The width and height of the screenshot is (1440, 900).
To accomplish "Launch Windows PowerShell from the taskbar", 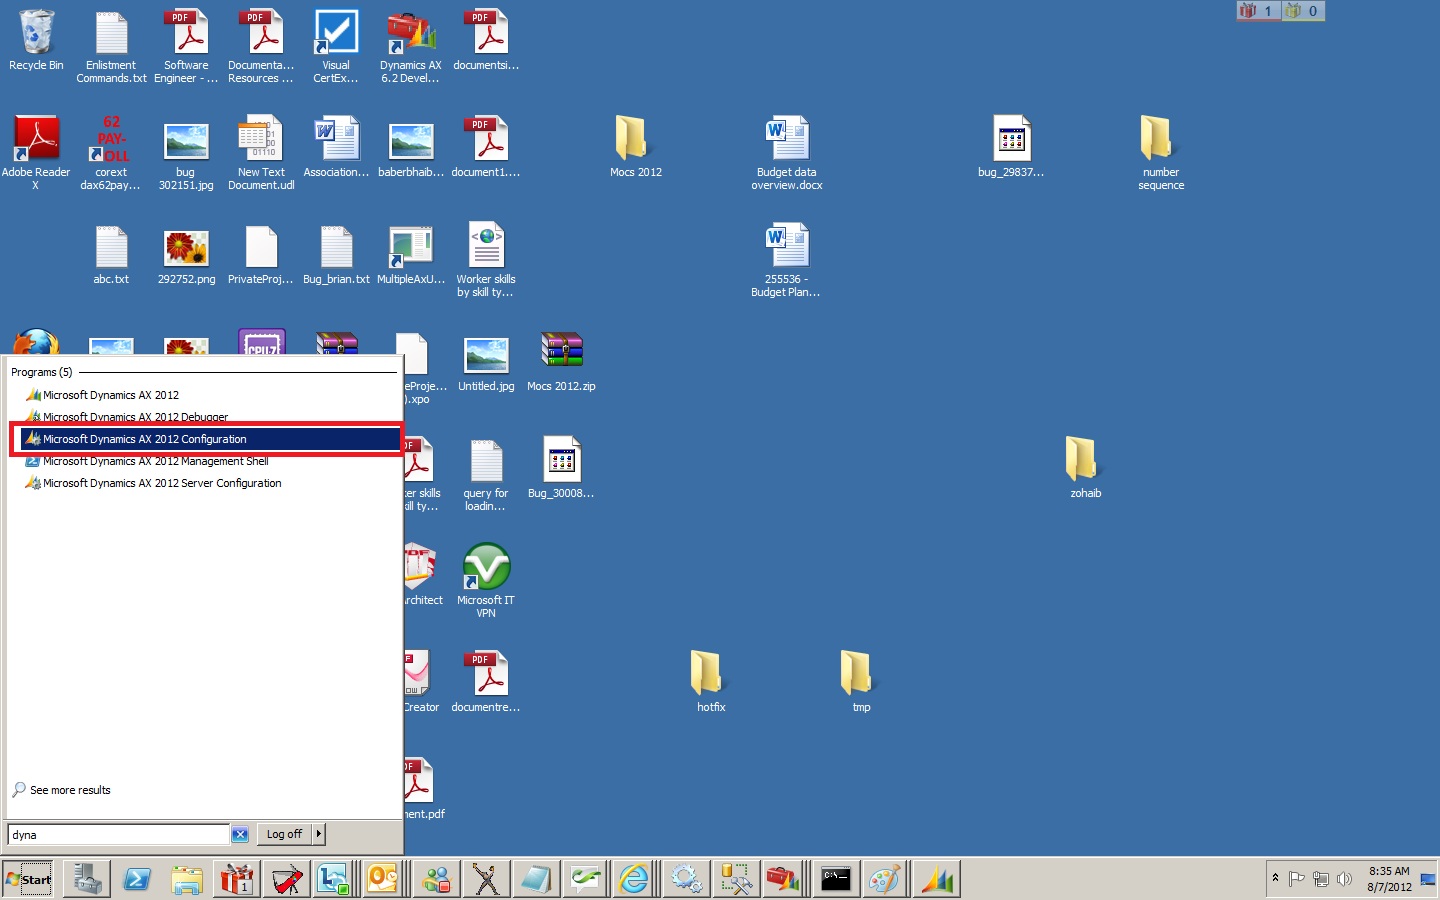I will (x=137, y=880).
